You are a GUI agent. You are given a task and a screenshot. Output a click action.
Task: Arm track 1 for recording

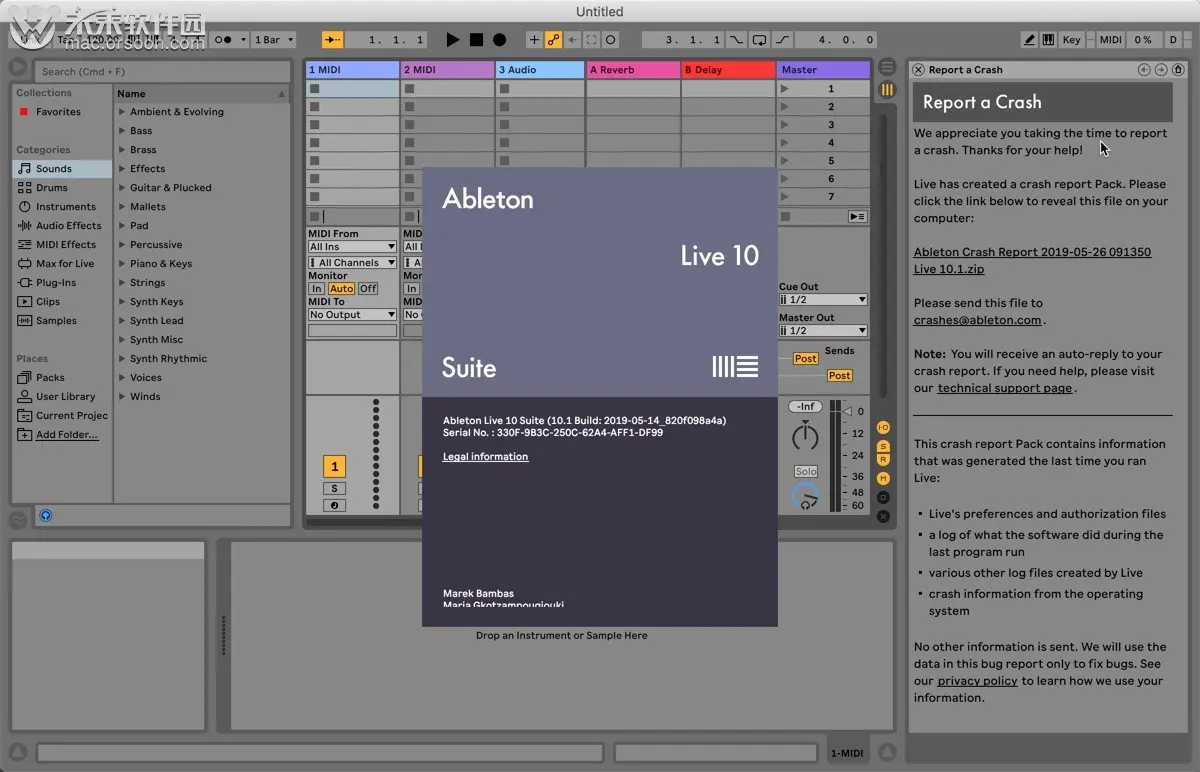click(x=334, y=506)
